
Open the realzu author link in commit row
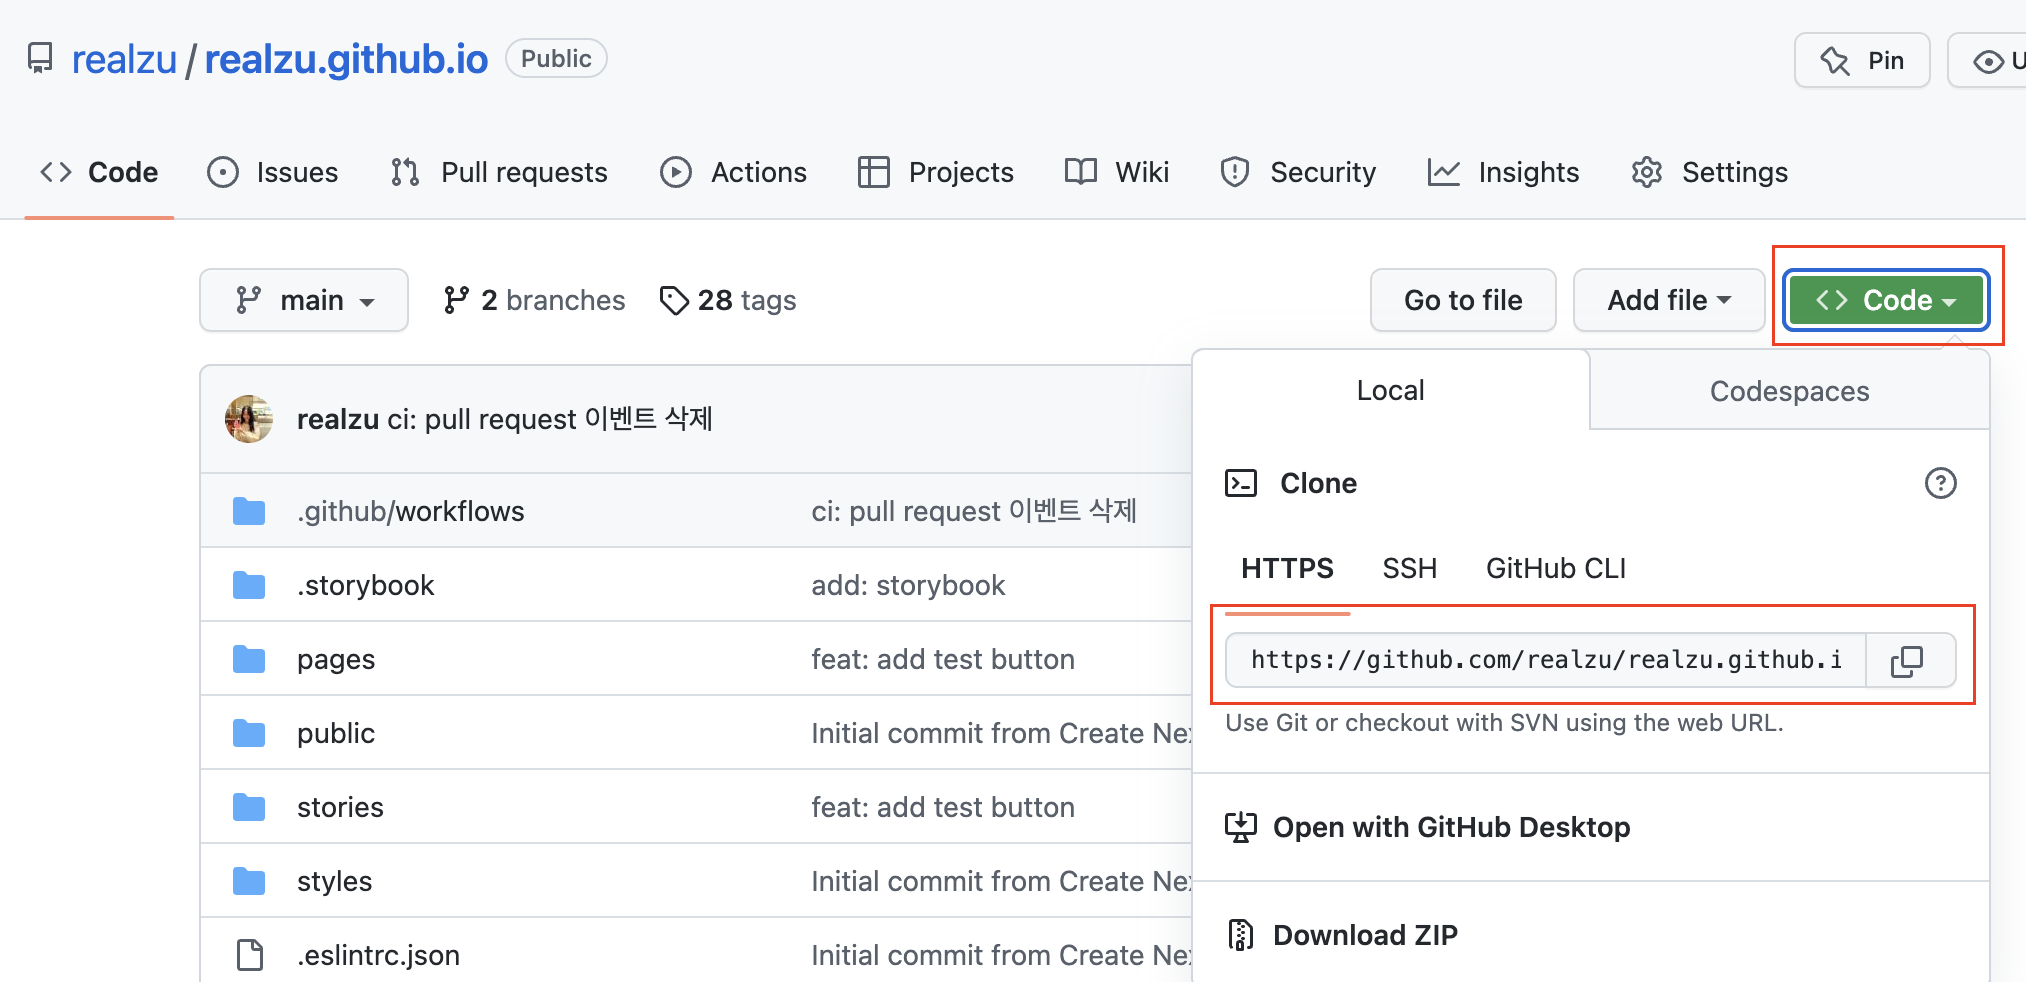pos(338,419)
